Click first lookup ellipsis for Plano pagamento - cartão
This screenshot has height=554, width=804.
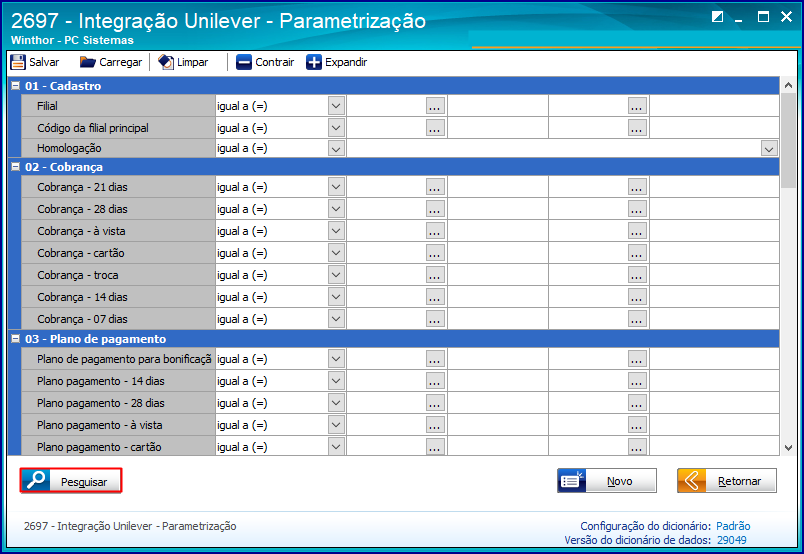coord(435,447)
